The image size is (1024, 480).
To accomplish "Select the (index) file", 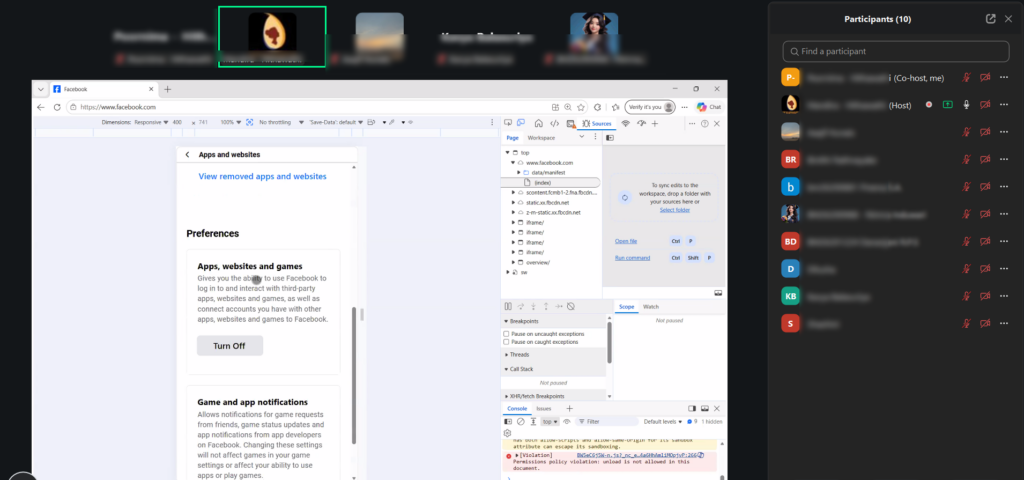I will 543,183.
